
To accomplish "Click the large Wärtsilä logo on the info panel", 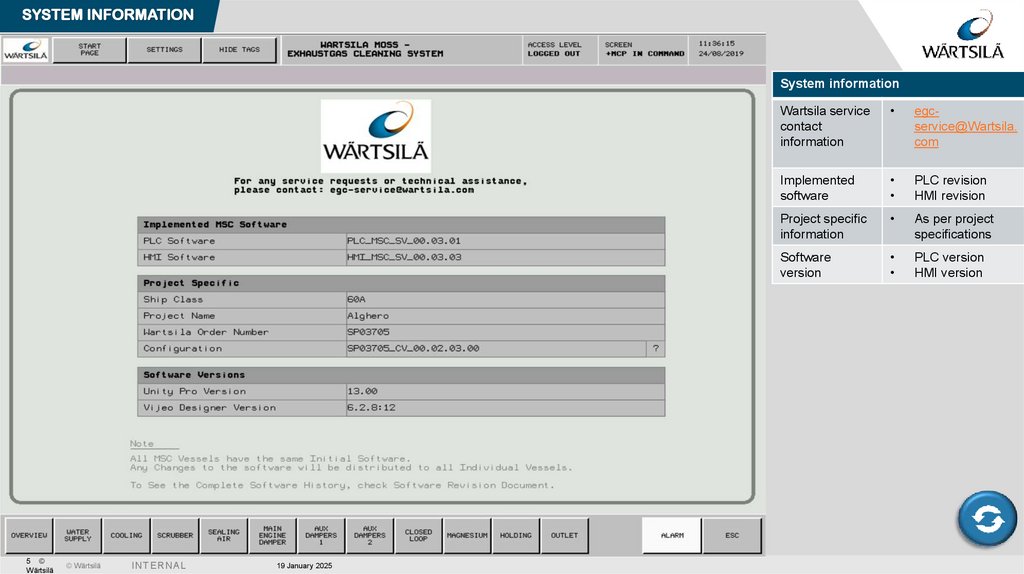I will (x=376, y=136).
